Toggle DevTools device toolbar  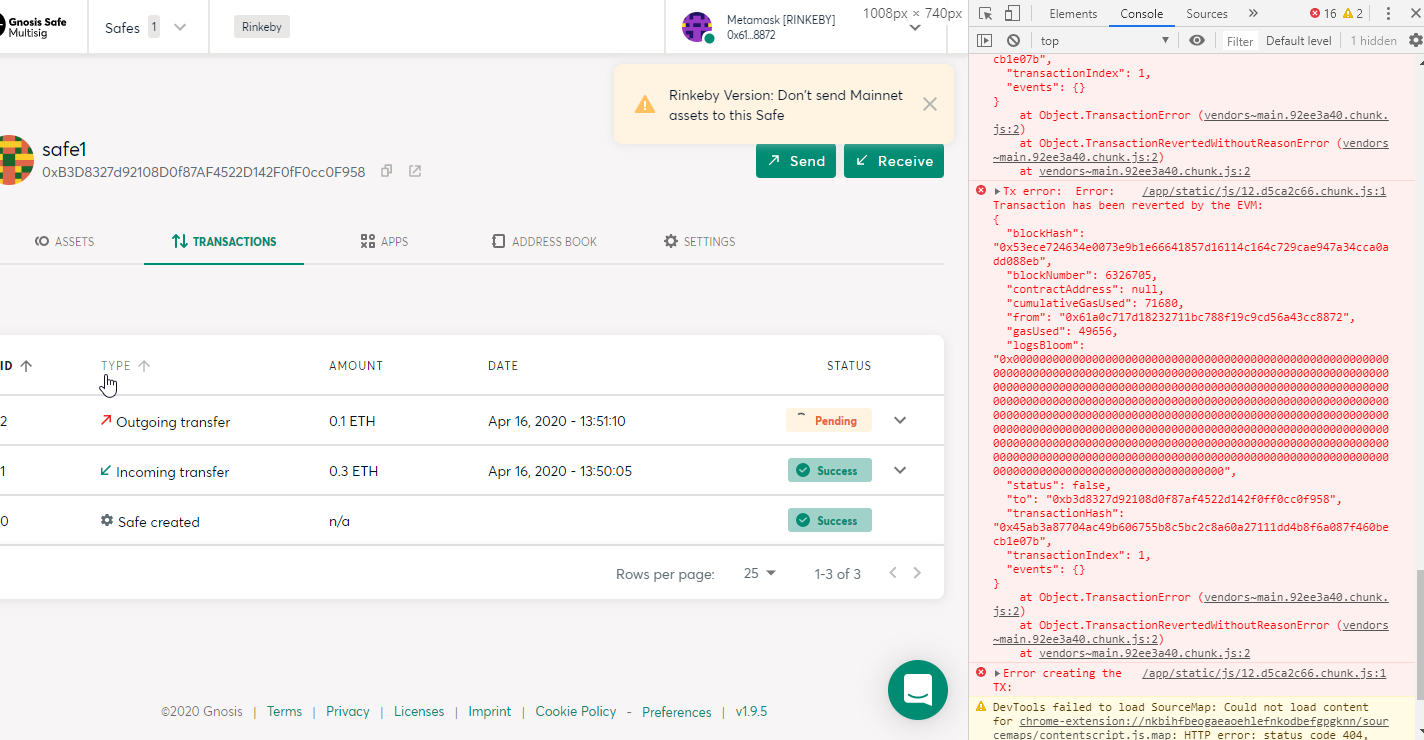tap(1012, 14)
